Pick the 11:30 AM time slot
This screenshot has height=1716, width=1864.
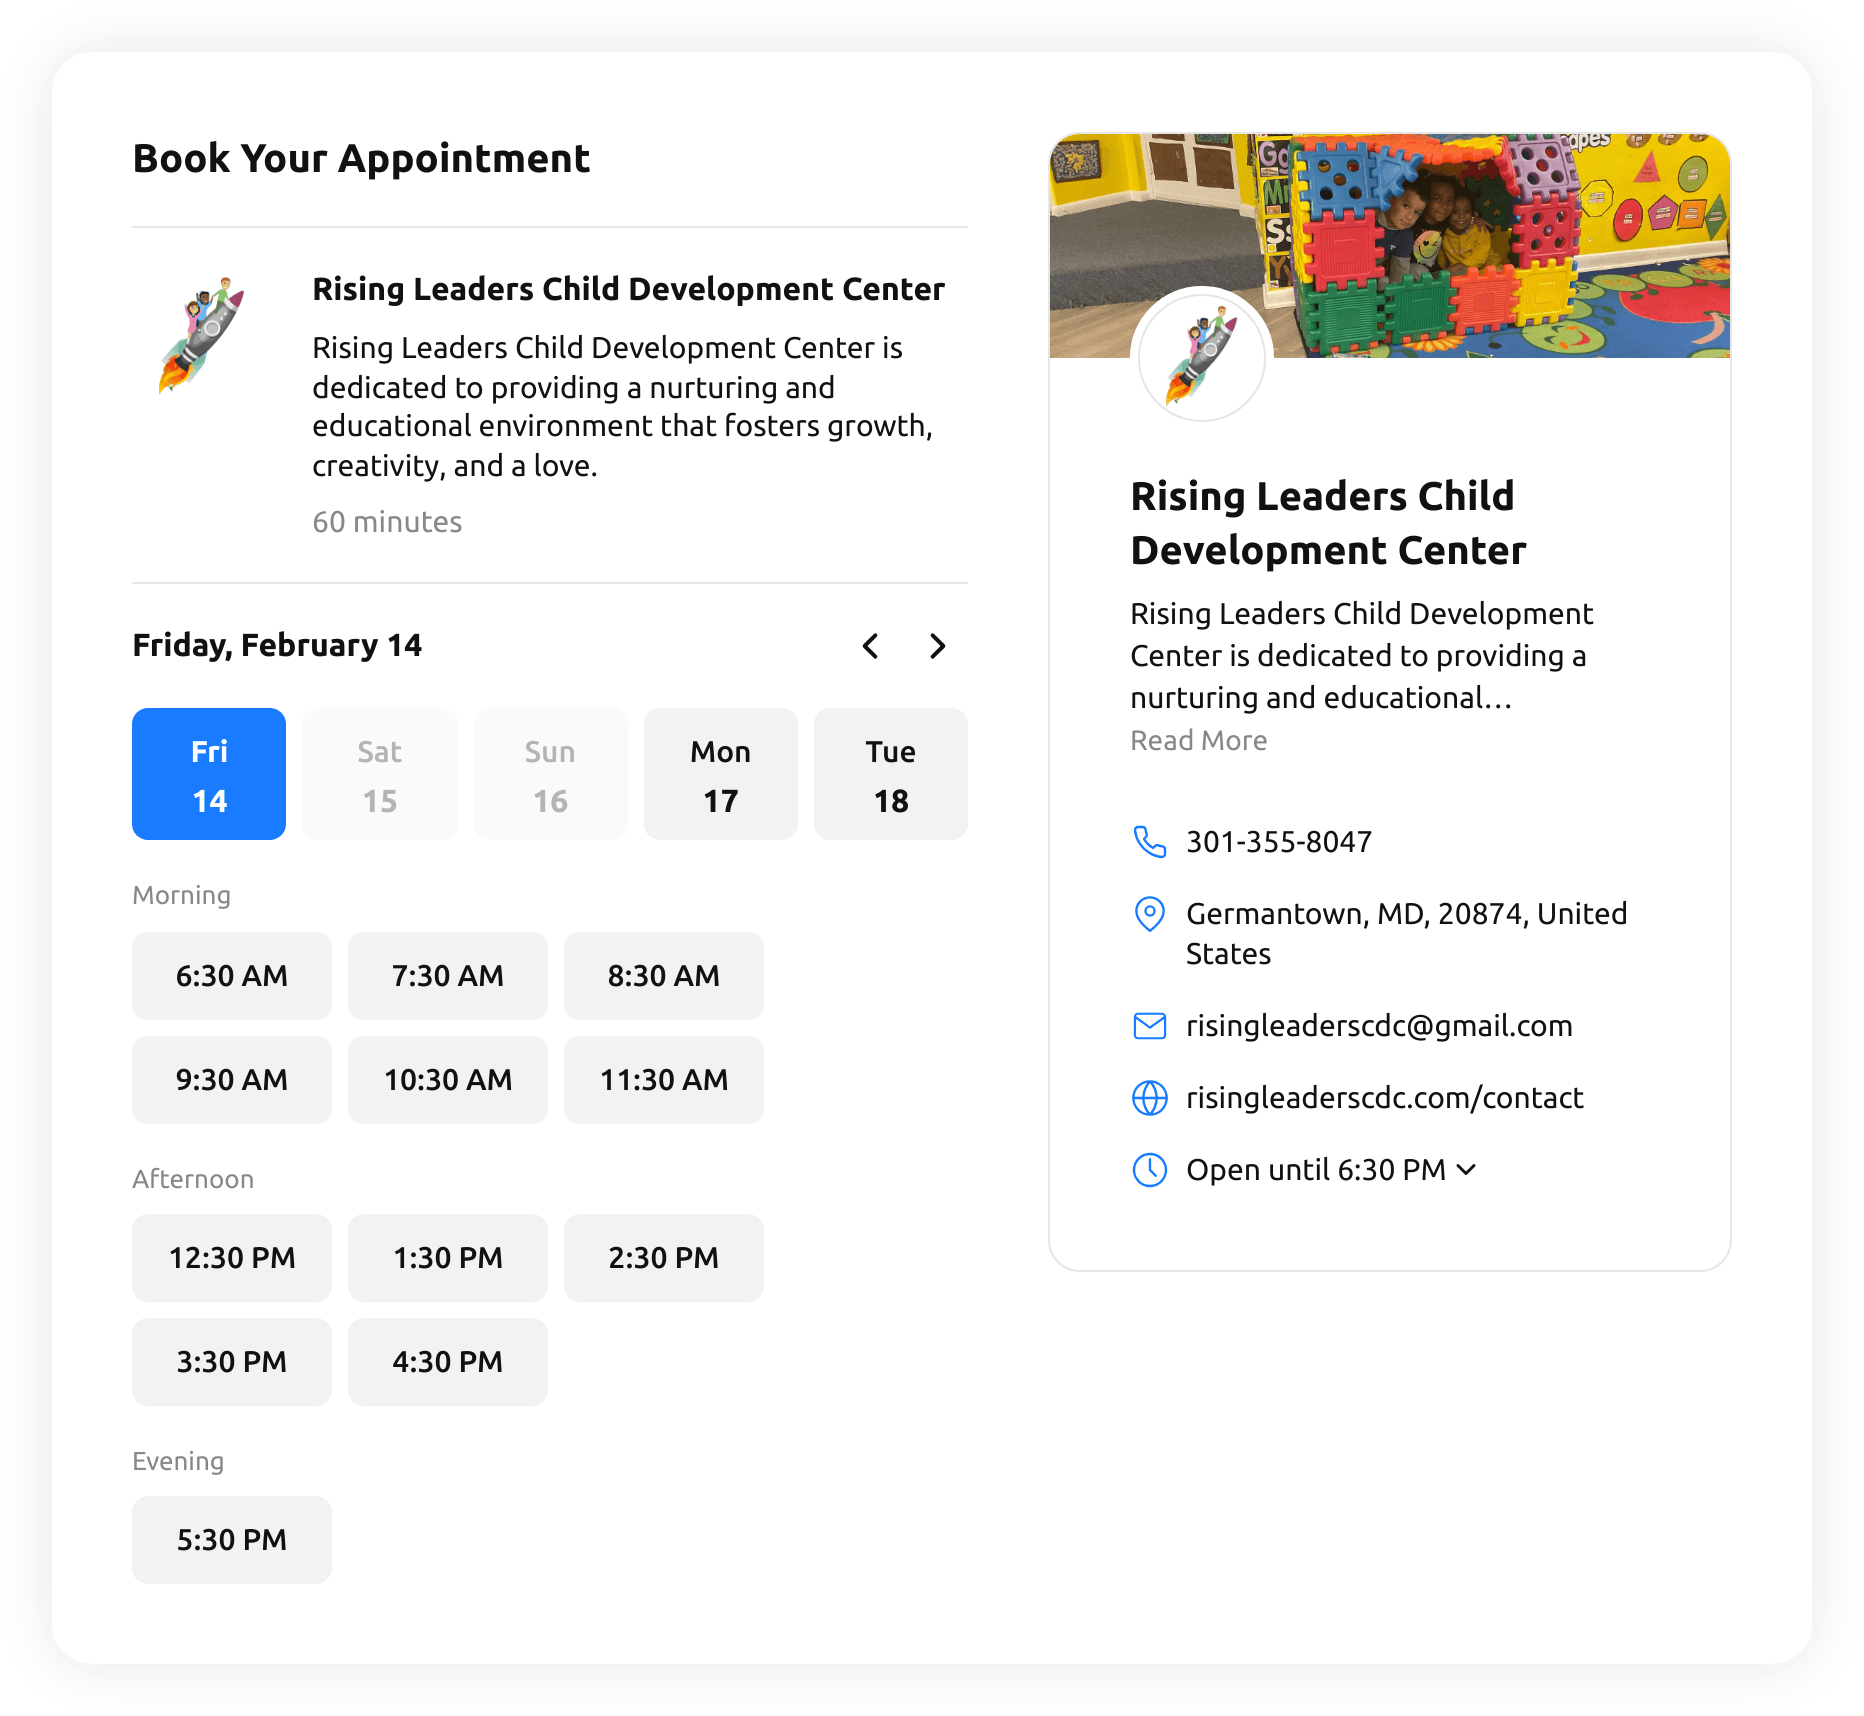coord(664,1080)
